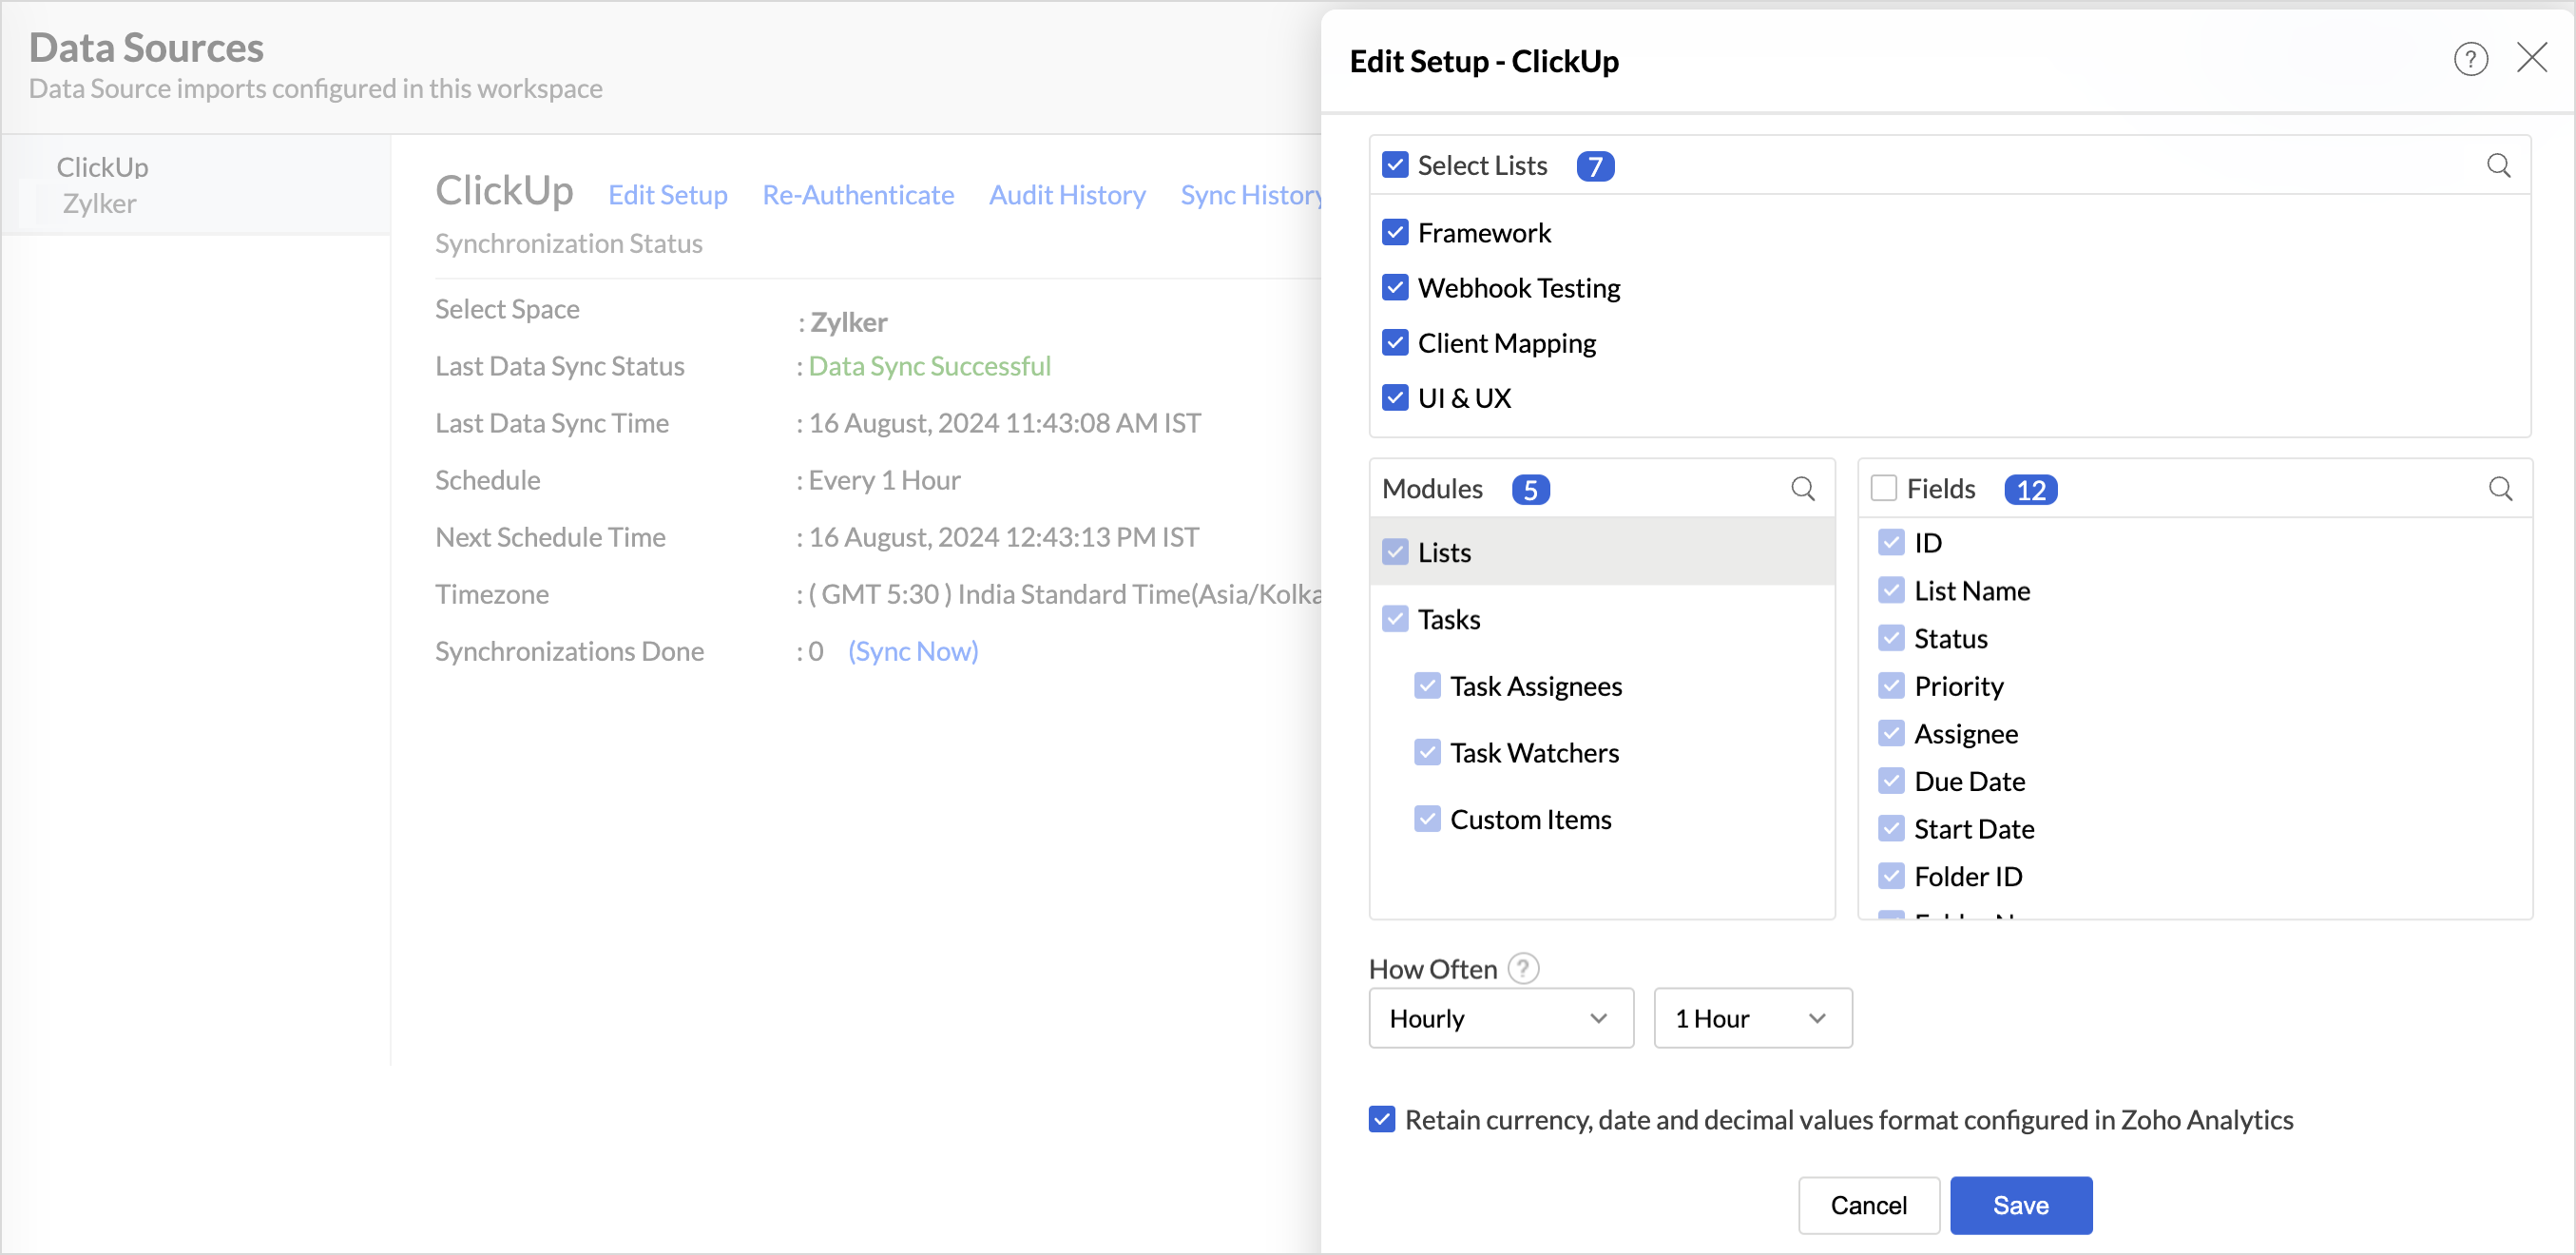Click the Modules count badge 5
Viewport: 2576px width, 1255px height.
point(1530,489)
